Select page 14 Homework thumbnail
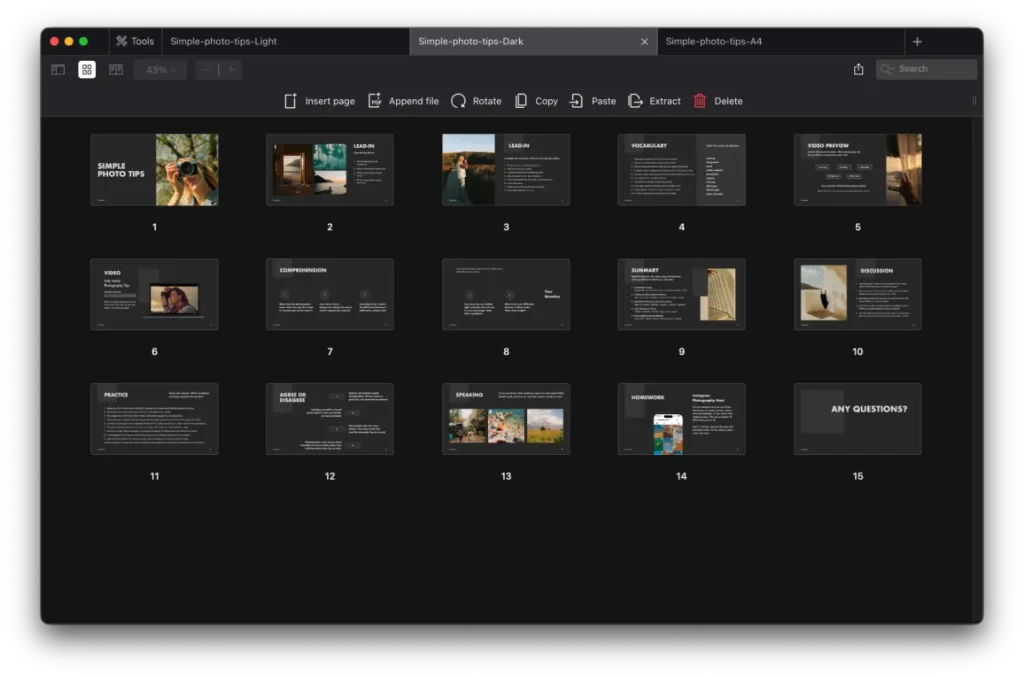This screenshot has height=678, width=1024. tap(682, 419)
